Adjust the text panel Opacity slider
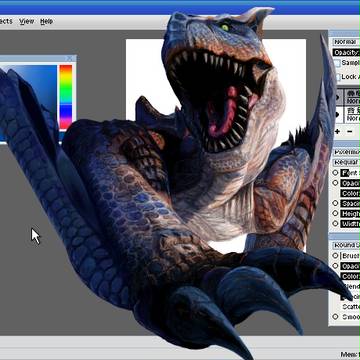The width and height of the screenshot is (360, 360). [x=350, y=183]
